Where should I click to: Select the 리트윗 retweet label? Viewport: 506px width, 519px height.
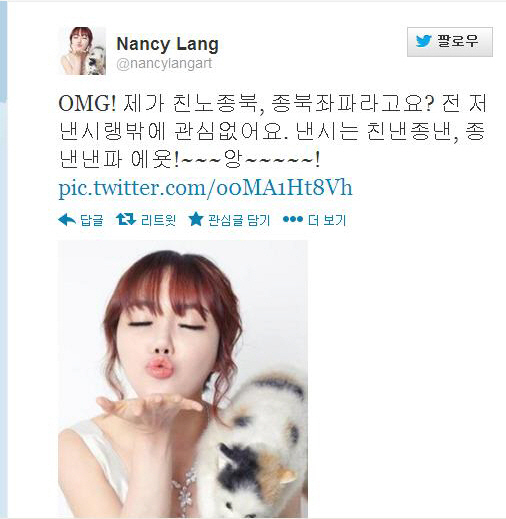pos(158,220)
